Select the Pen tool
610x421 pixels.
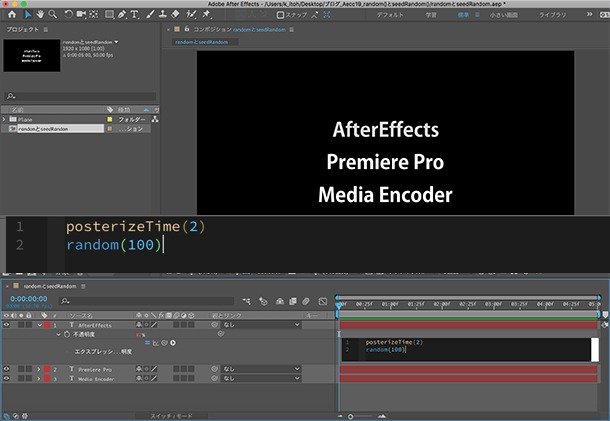[122, 14]
